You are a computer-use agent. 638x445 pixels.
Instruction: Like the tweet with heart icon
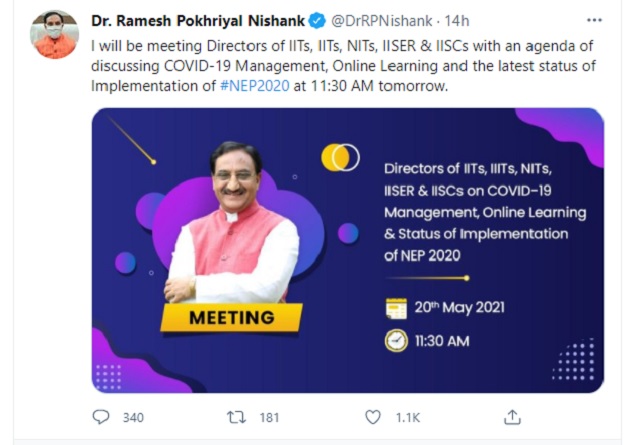(373, 417)
